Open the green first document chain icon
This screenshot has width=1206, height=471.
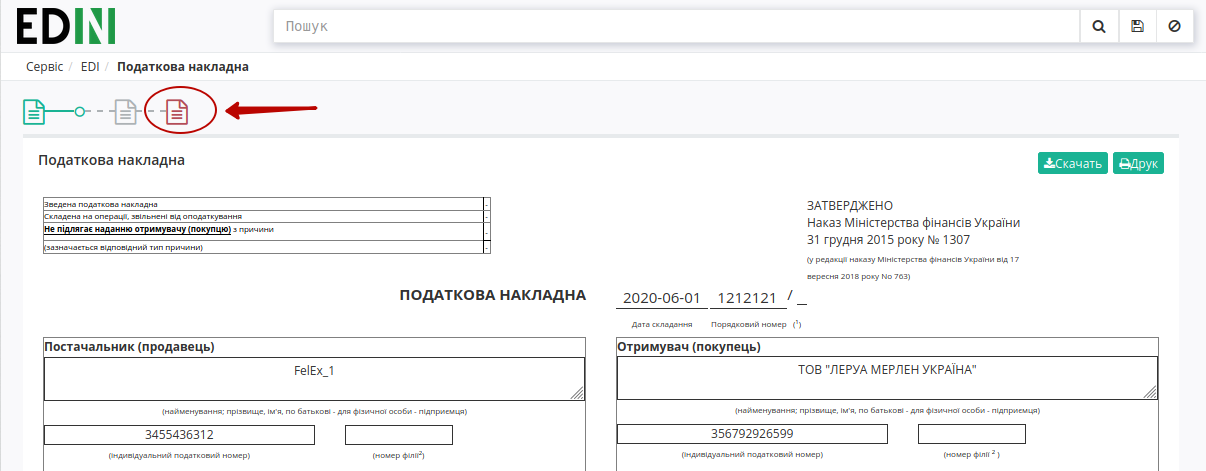(x=35, y=111)
